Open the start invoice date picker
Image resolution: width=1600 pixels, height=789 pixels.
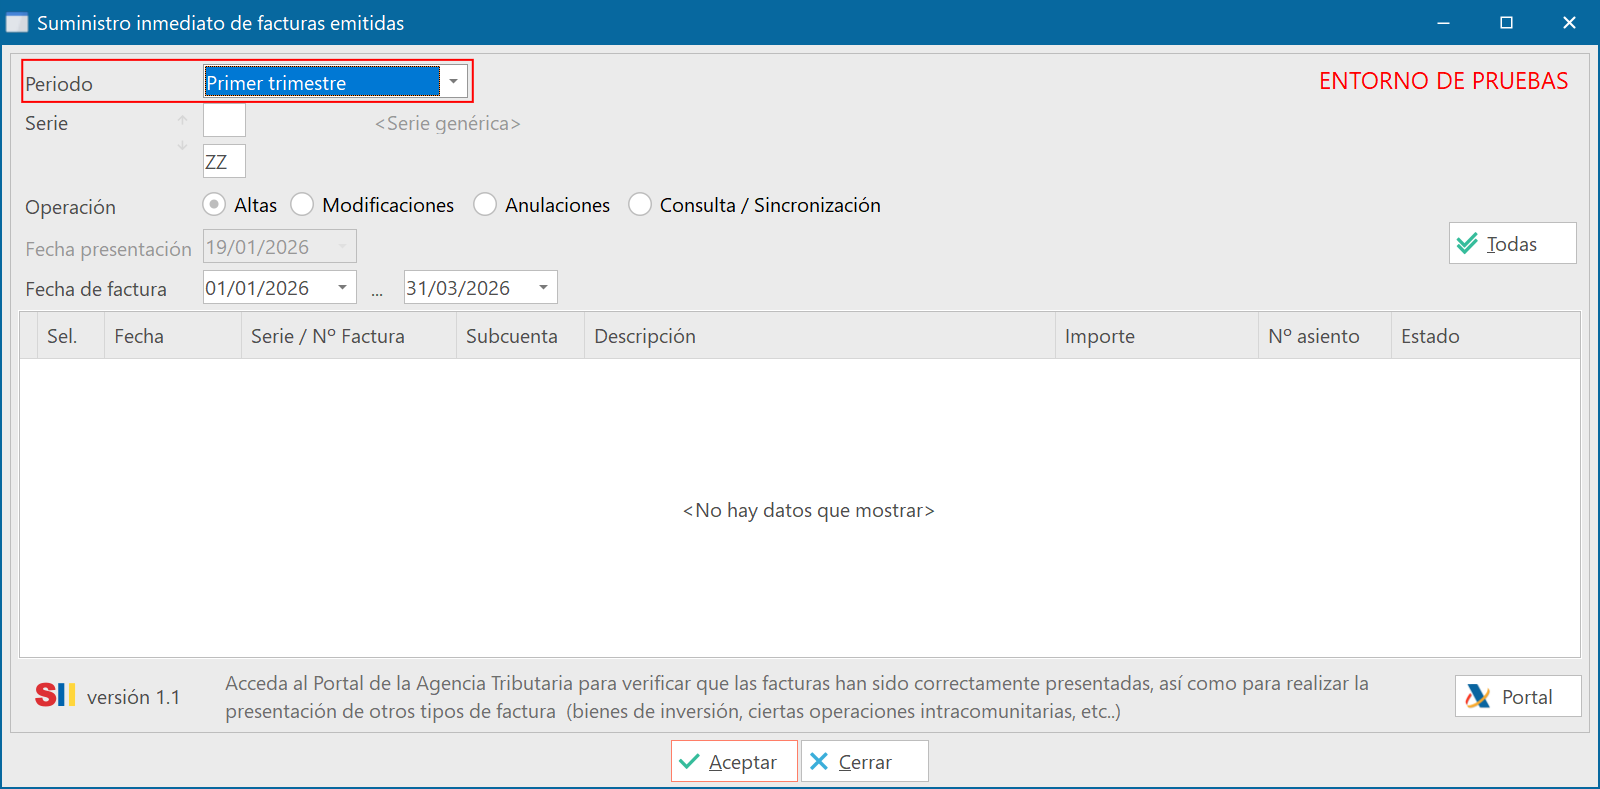click(x=342, y=288)
